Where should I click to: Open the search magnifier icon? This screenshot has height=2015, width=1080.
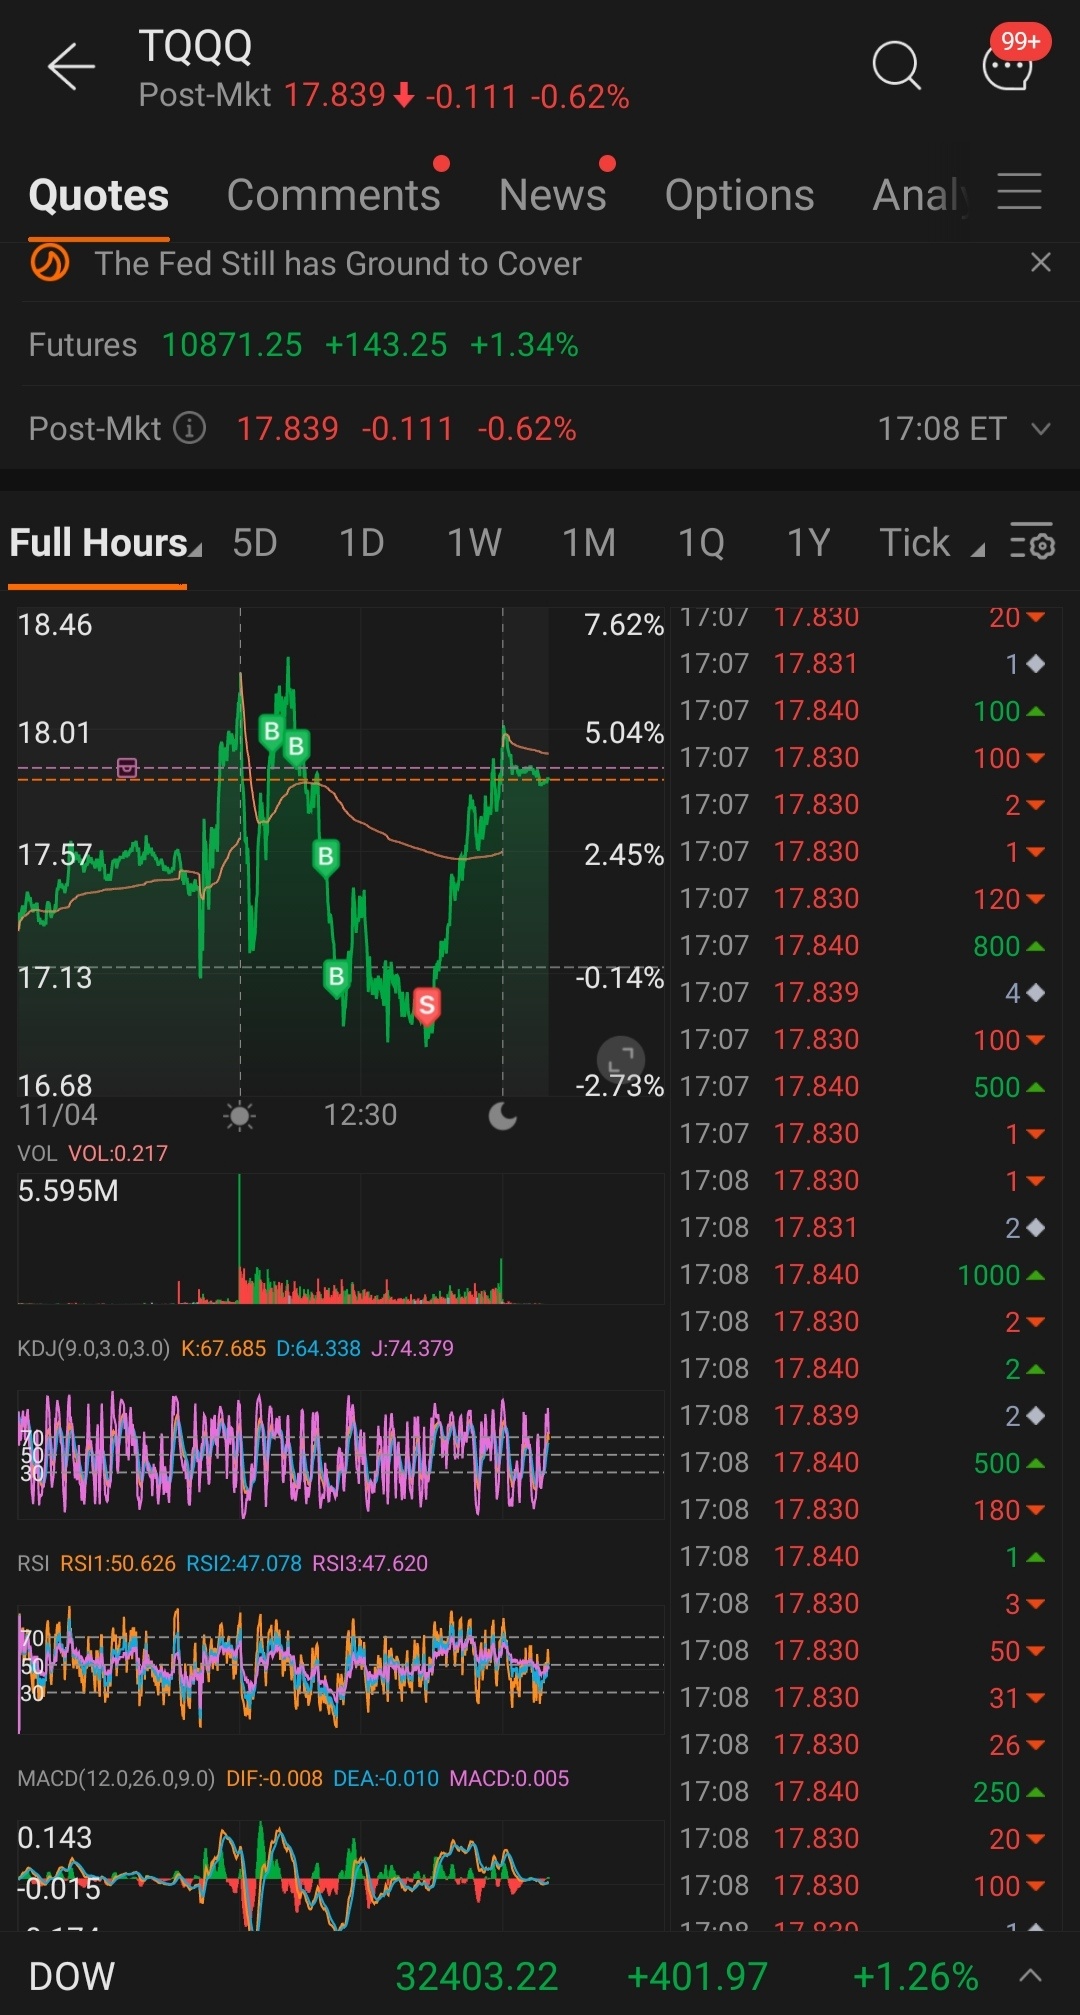[x=896, y=66]
